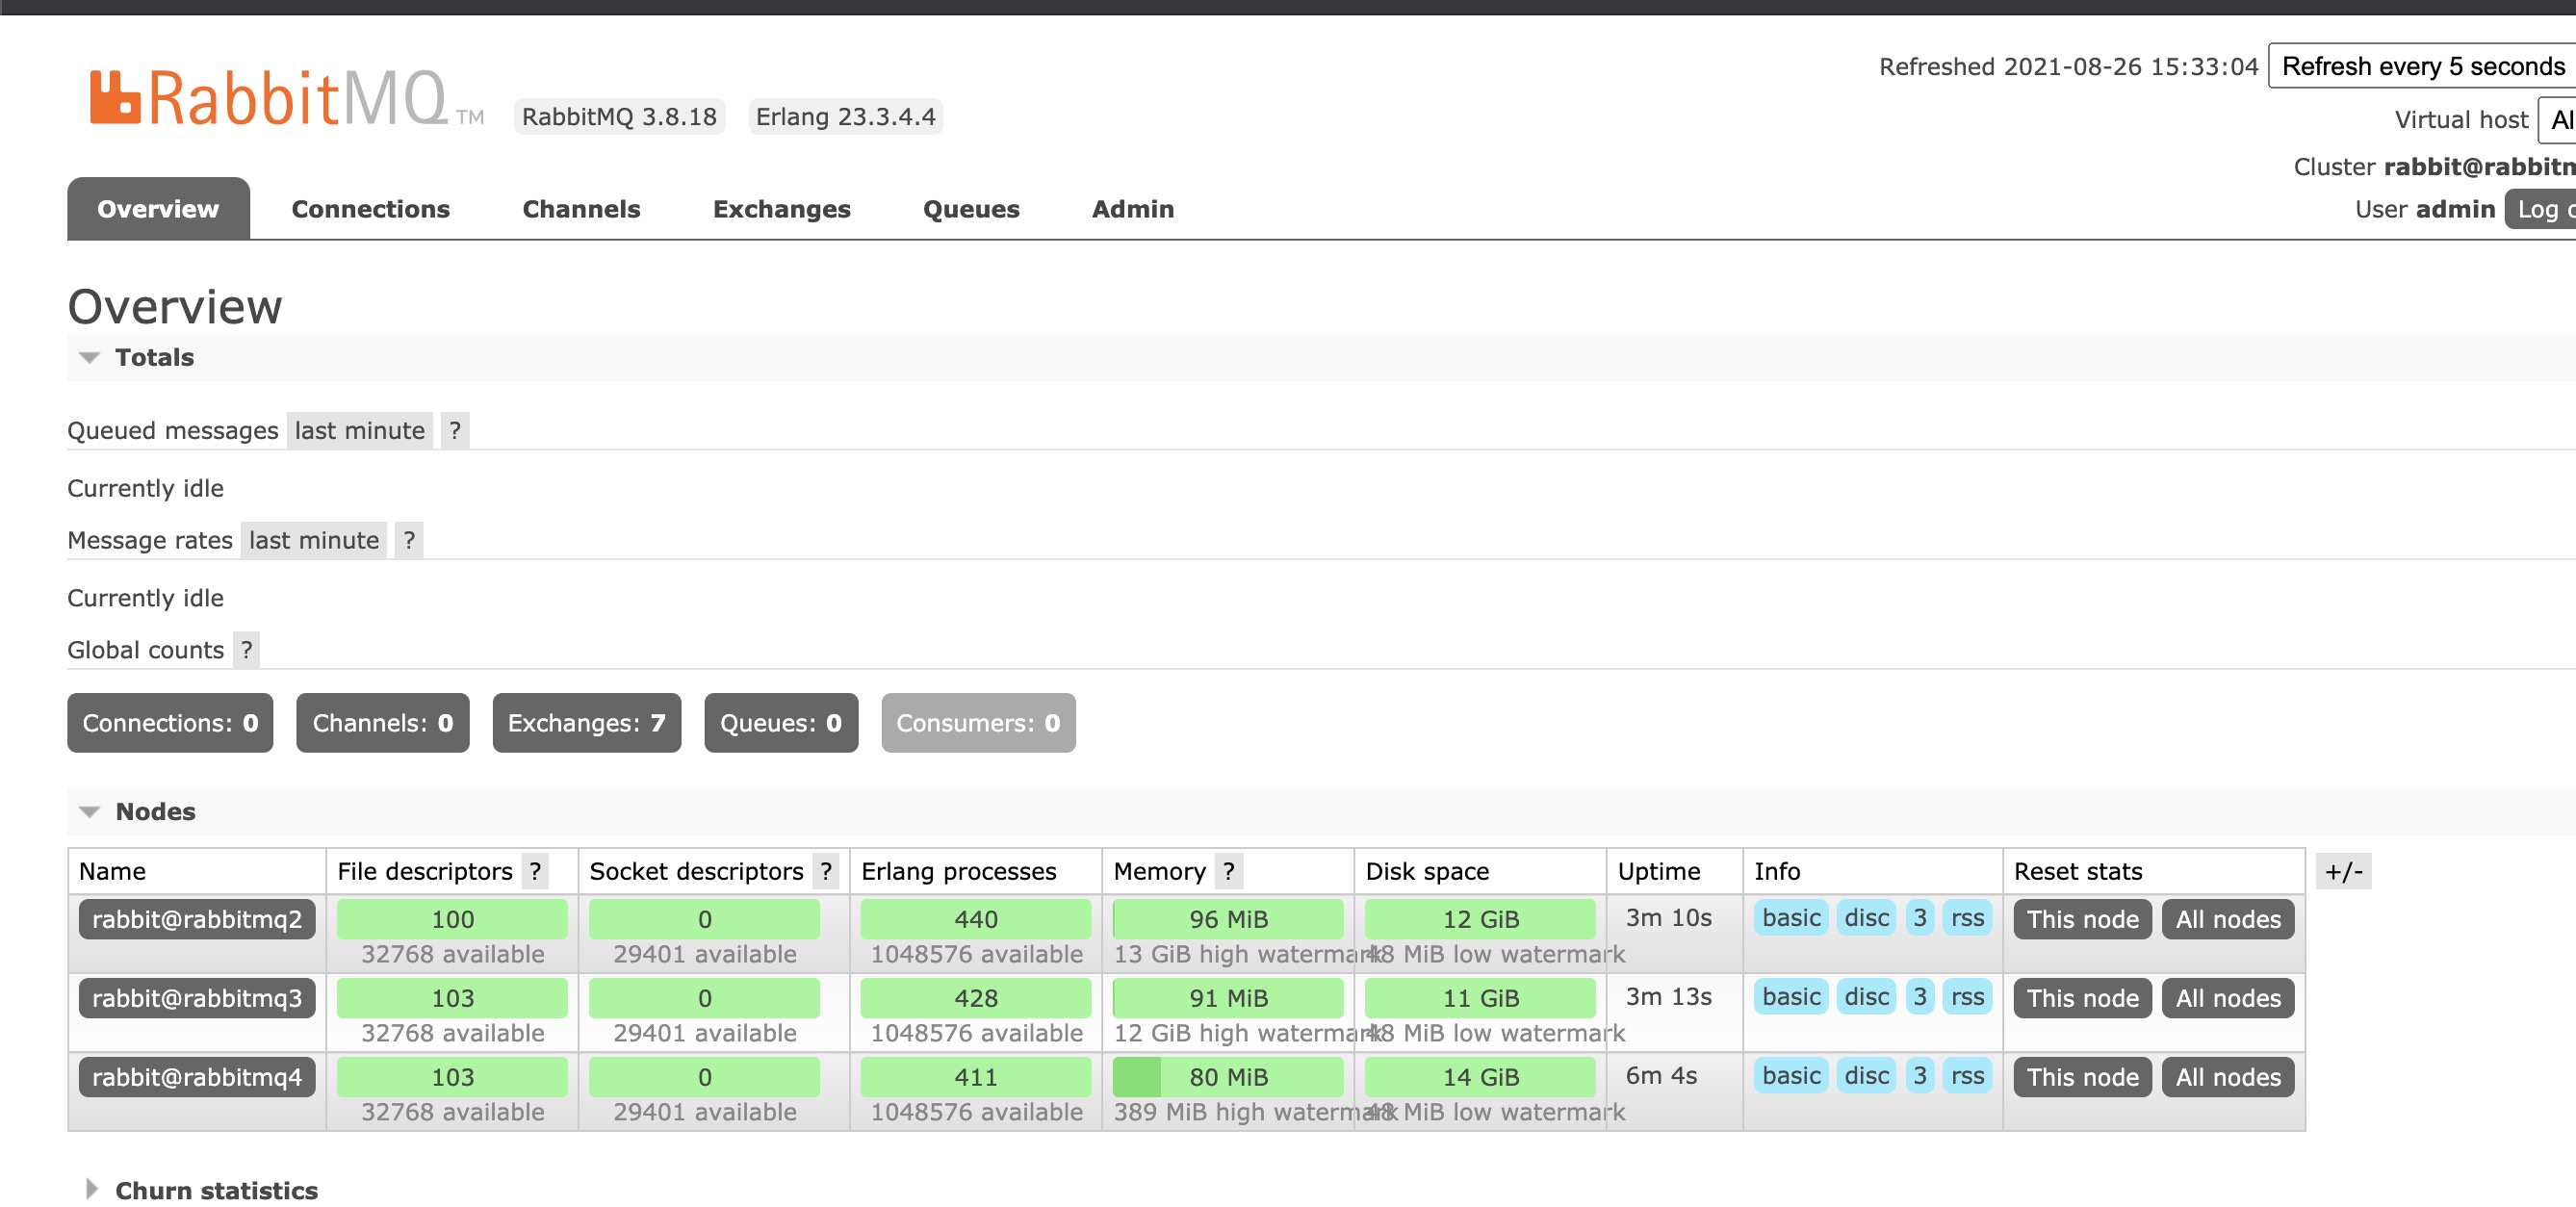Viewport: 2576px width, 1207px height.
Task: Open help for File descriptors column
Action: click(536, 871)
